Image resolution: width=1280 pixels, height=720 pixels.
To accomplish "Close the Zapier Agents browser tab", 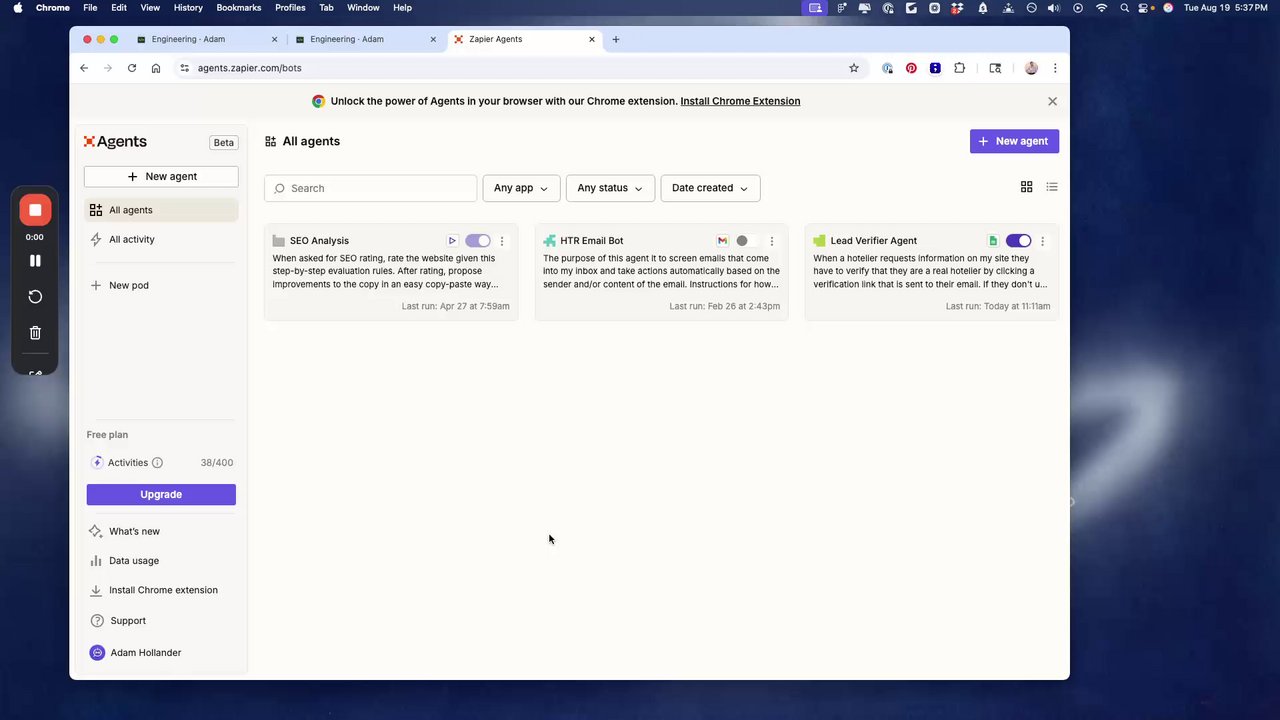I will point(592,39).
